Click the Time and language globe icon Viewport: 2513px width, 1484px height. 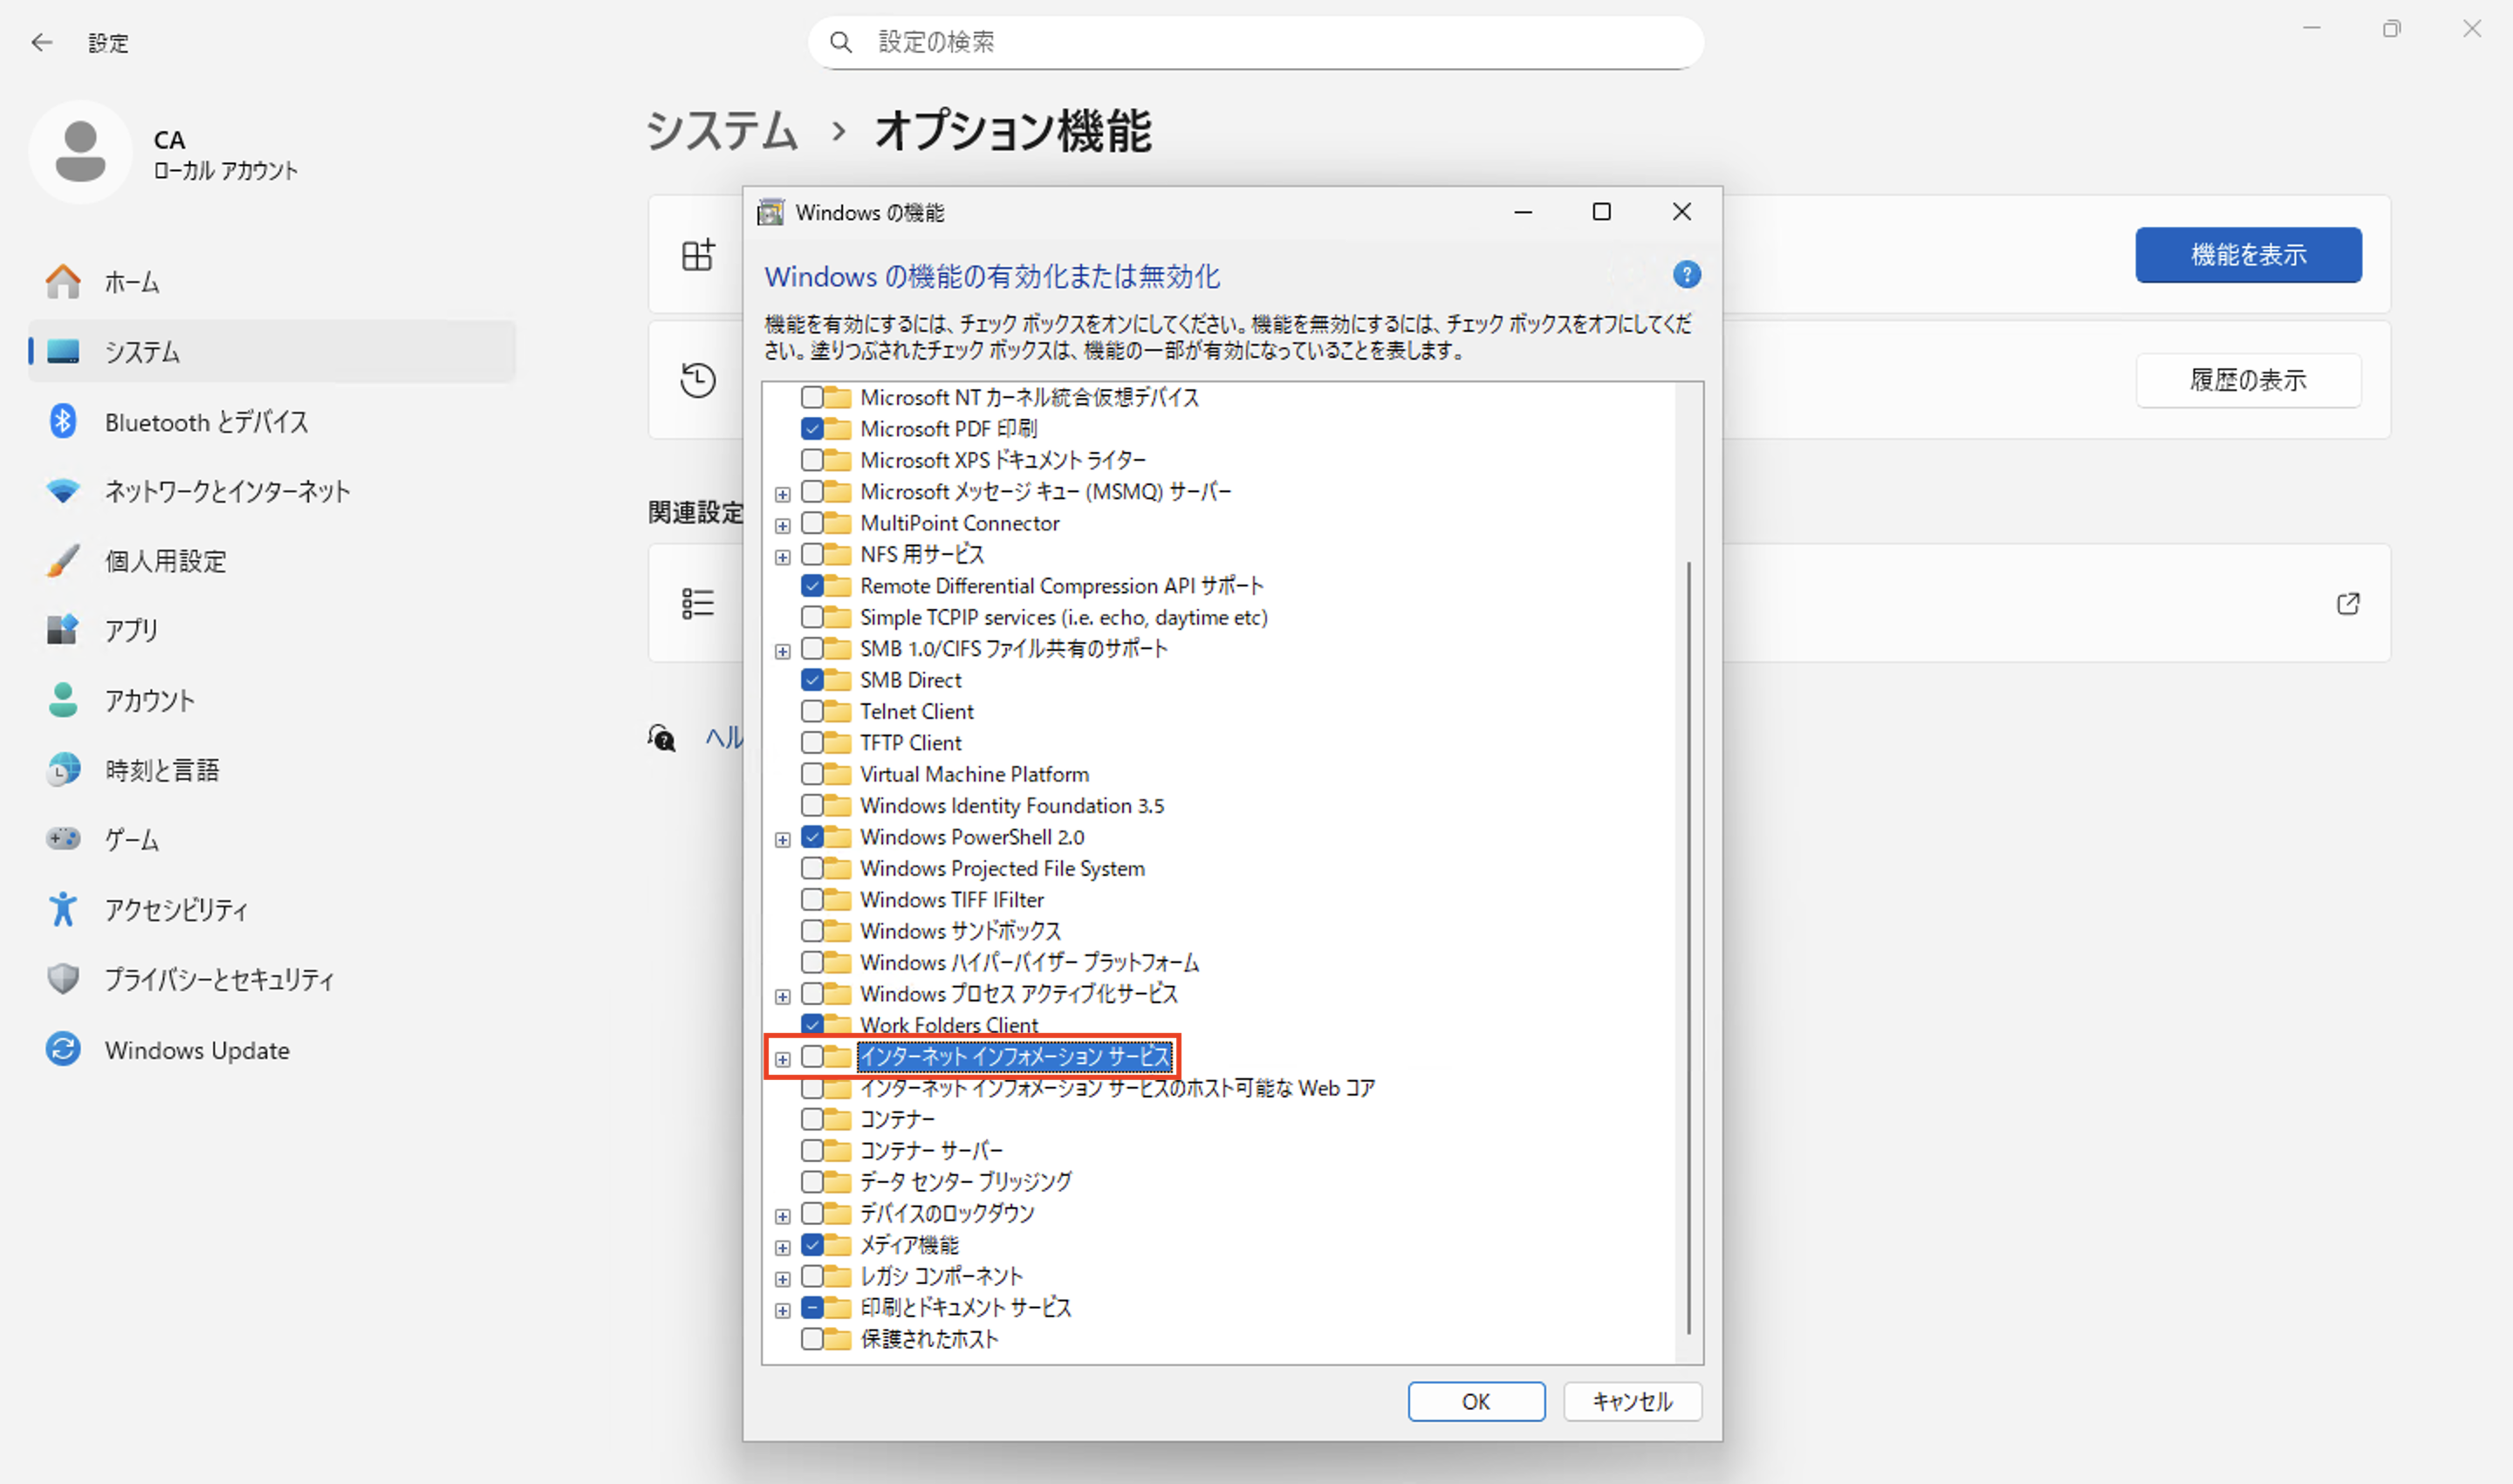[x=63, y=770]
